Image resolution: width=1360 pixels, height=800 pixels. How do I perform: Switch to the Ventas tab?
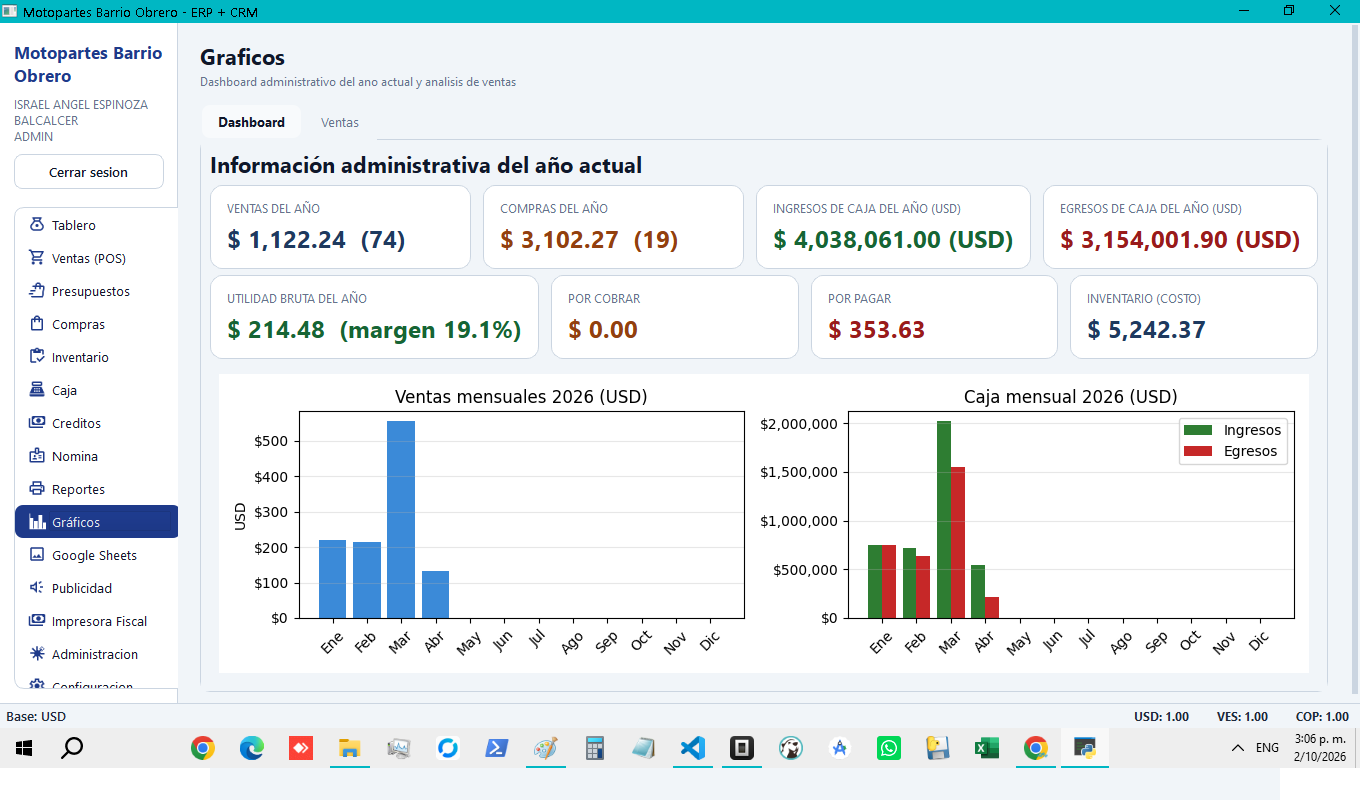pyautogui.click(x=340, y=122)
